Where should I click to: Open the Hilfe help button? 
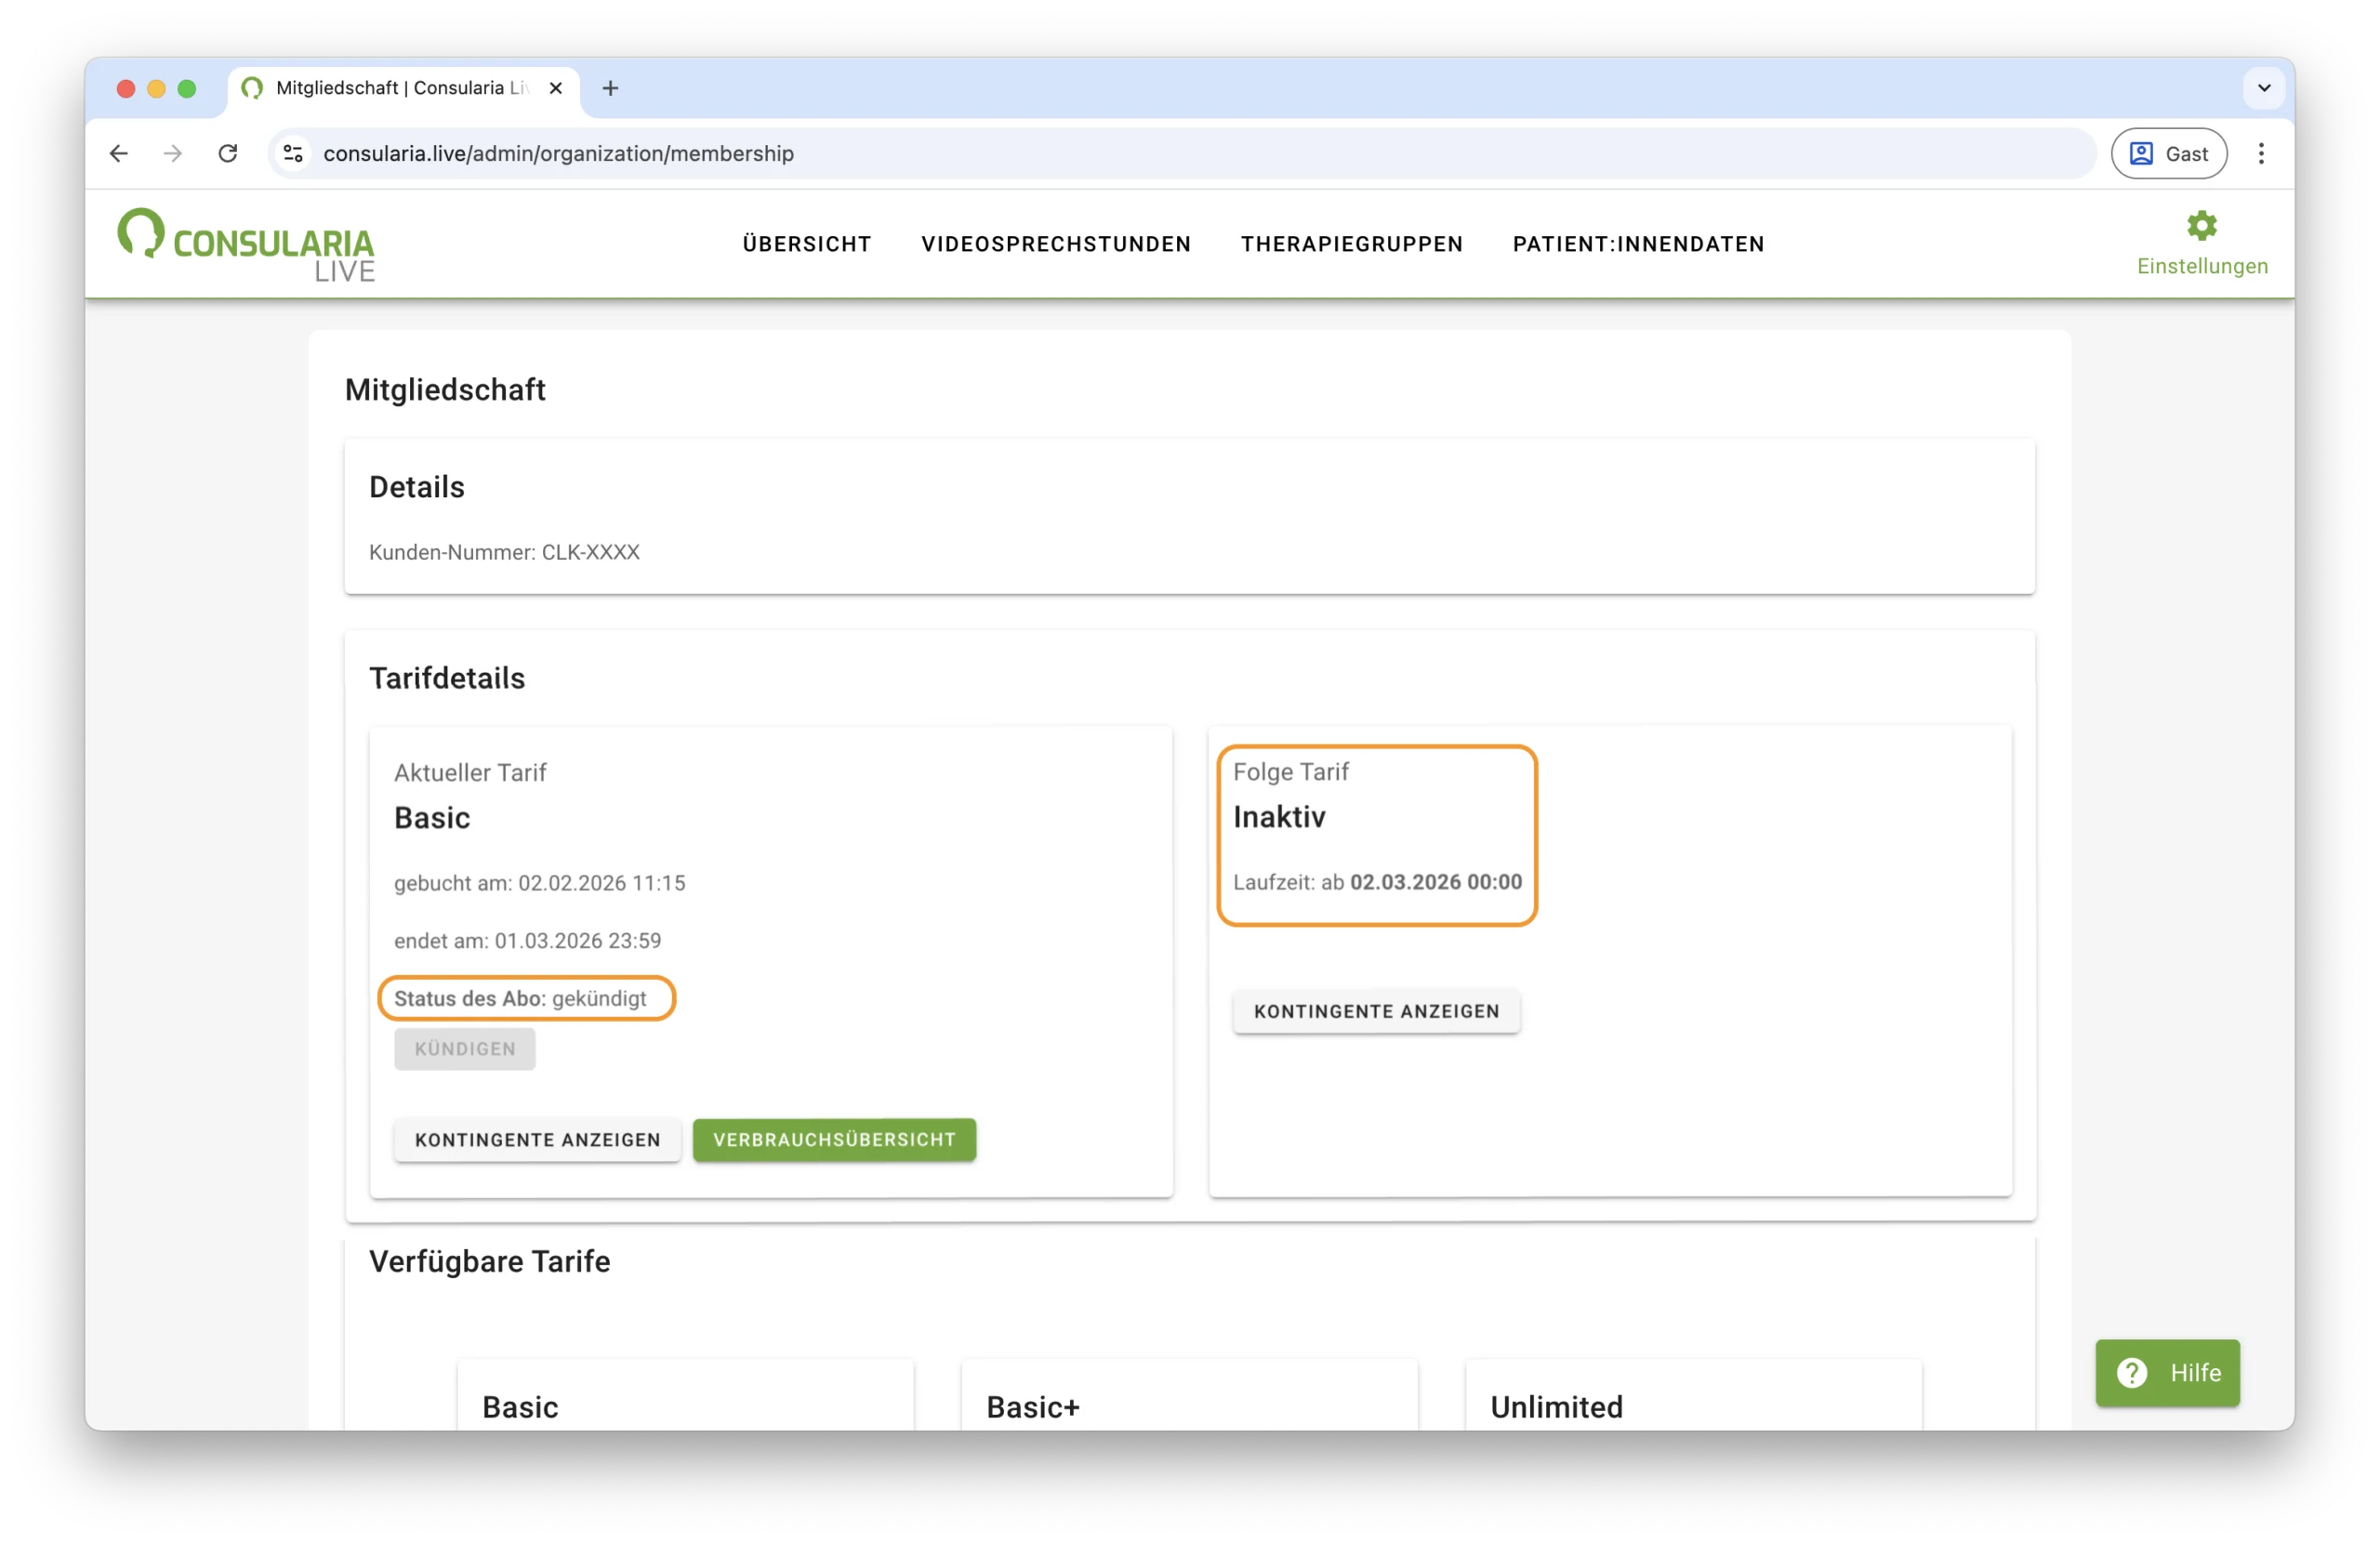click(2167, 1372)
